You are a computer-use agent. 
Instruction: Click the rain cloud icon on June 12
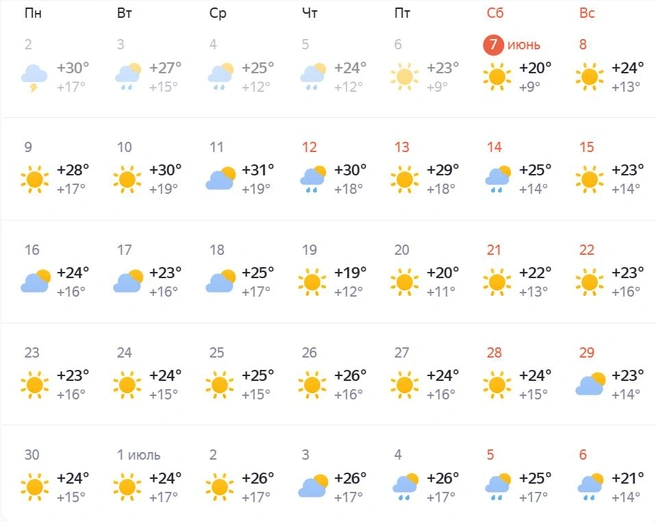[x=313, y=179]
